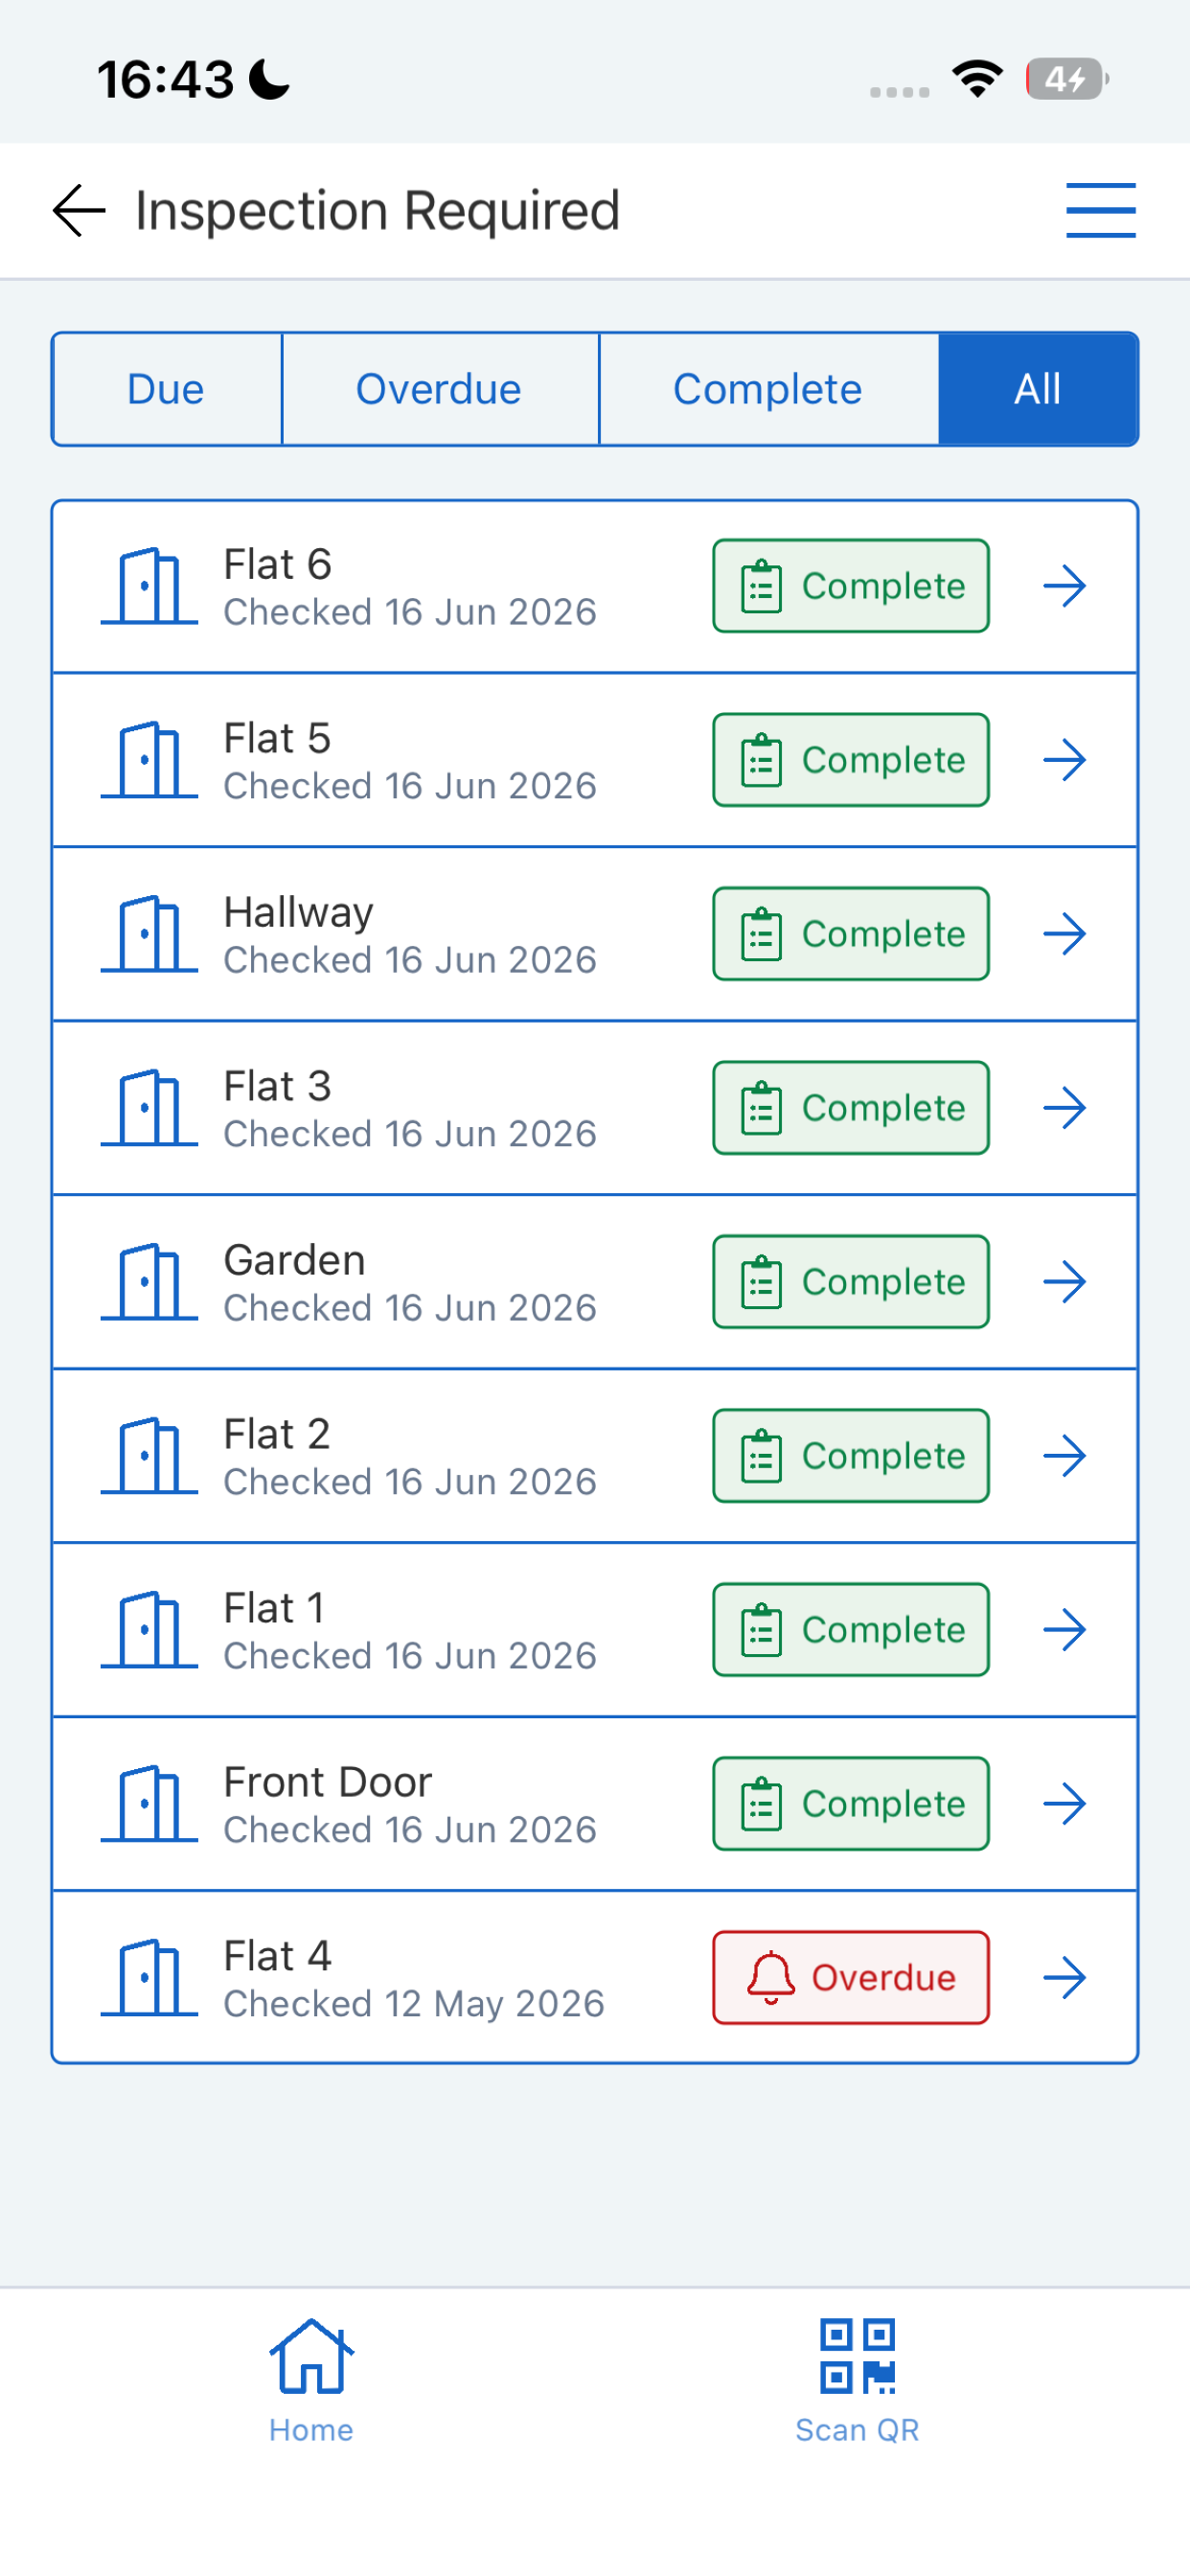Go back using the back arrow
Viewport: 1190px width, 2576px height.
pos(79,211)
